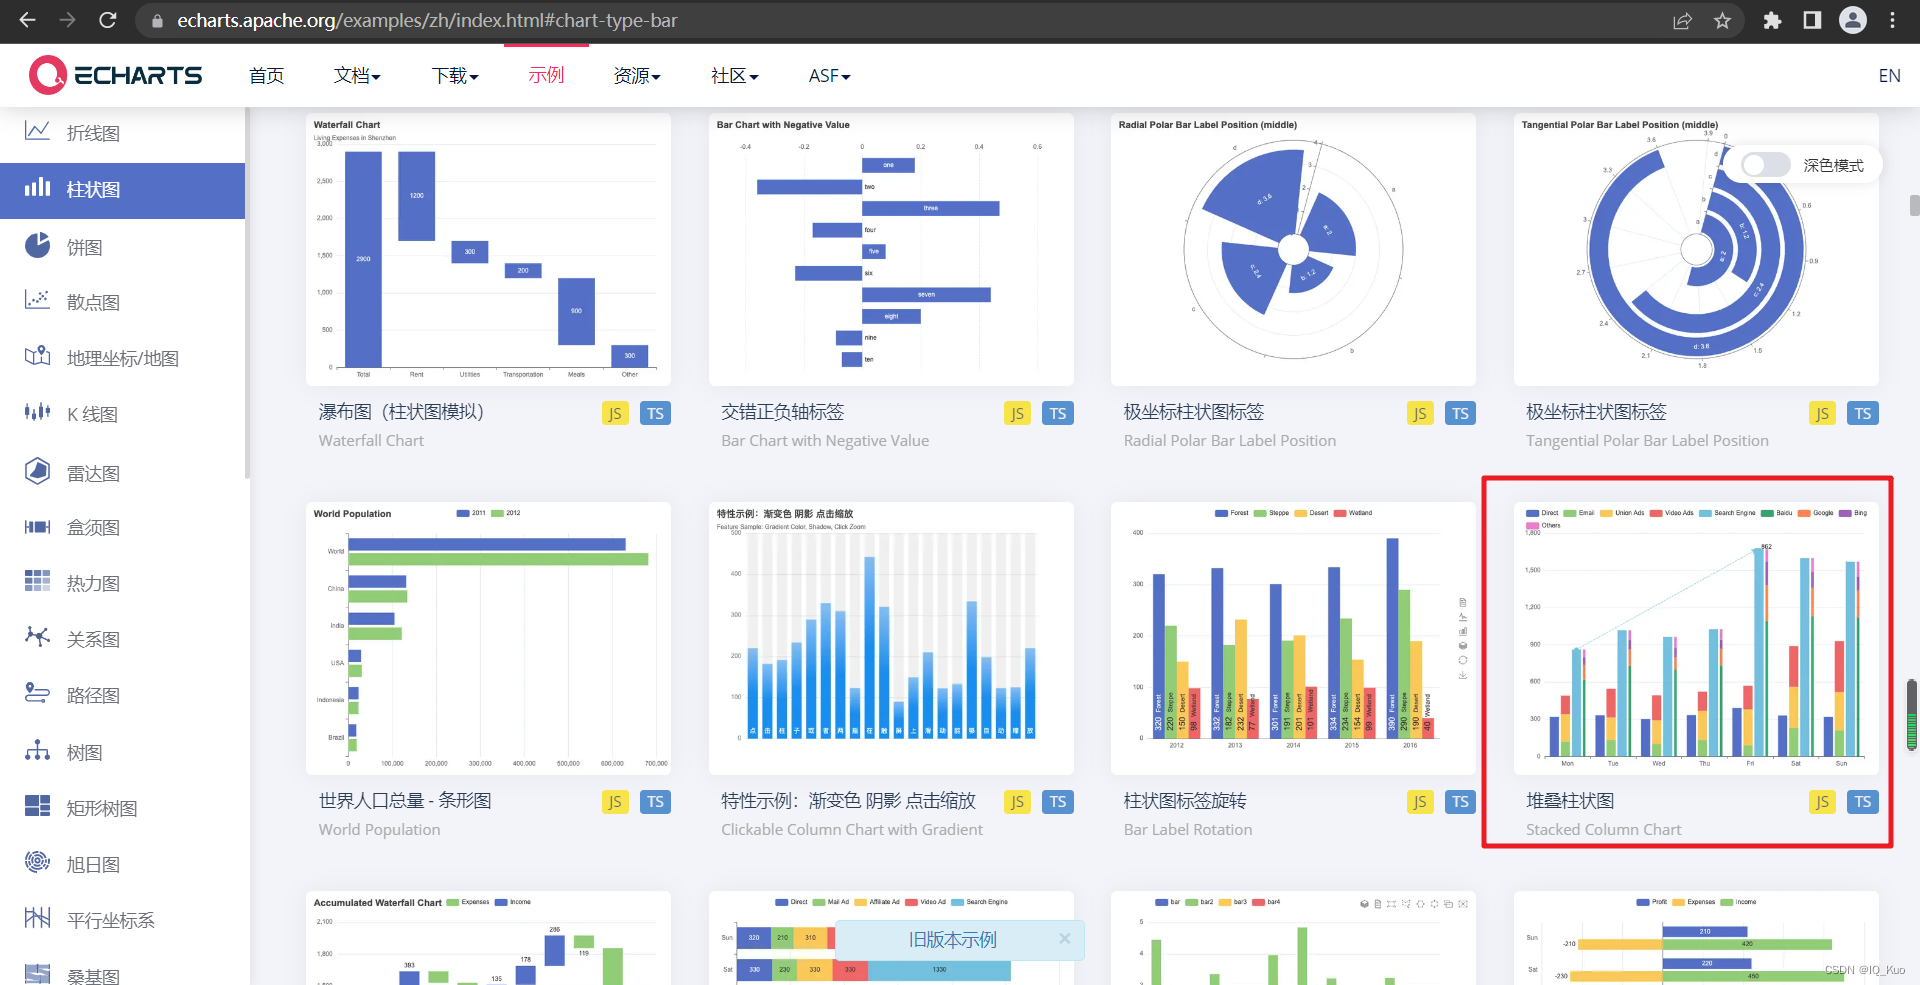Open the World Population bar thumbnail
The width and height of the screenshot is (1920, 985).
488,638
